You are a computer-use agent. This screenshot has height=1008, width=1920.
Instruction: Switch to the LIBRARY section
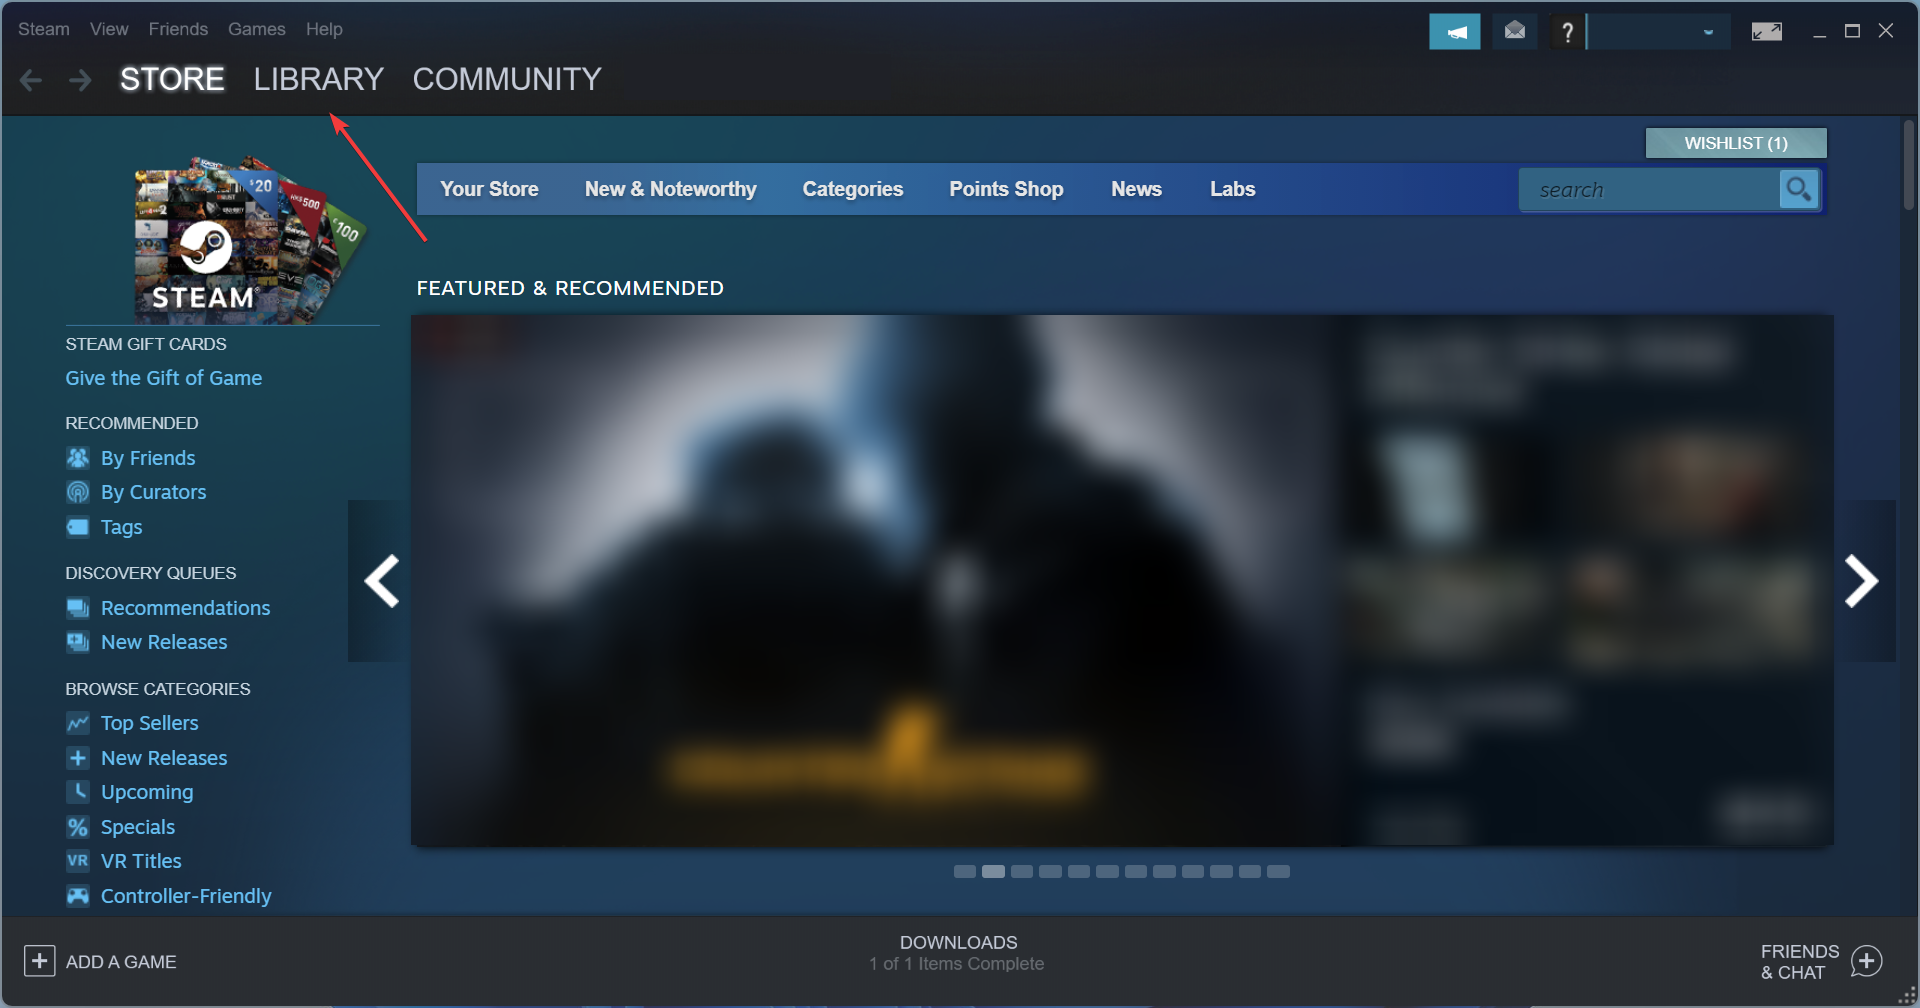click(x=318, y=79)
